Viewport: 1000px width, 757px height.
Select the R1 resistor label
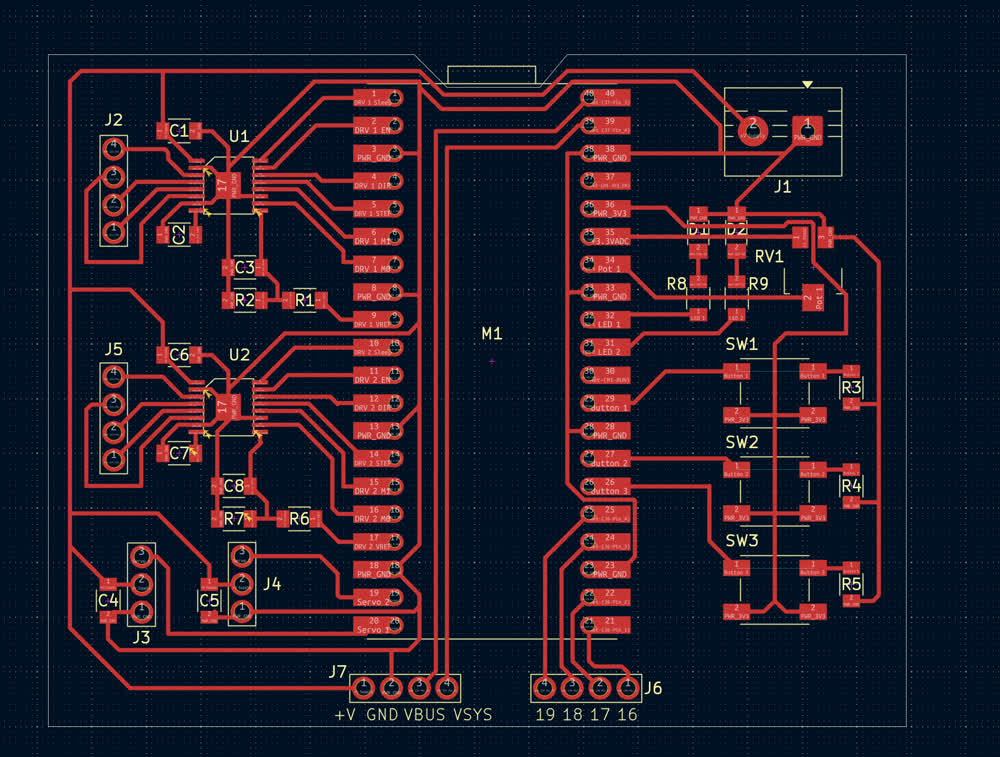tap(304, 299)
